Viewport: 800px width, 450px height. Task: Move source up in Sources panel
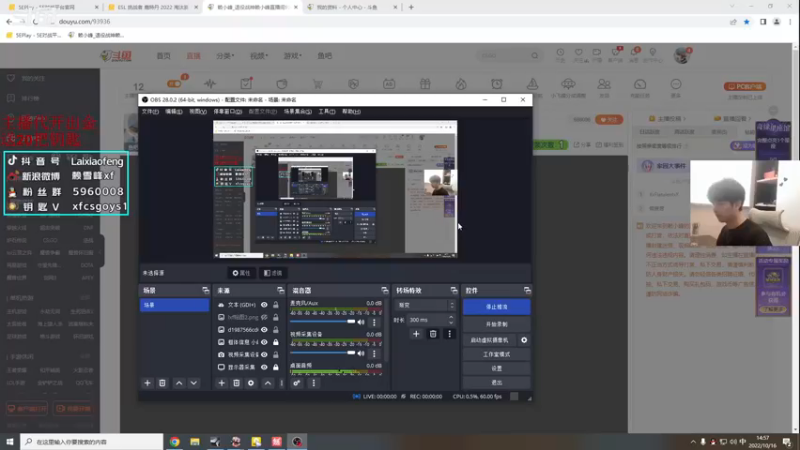pos(268,383)
